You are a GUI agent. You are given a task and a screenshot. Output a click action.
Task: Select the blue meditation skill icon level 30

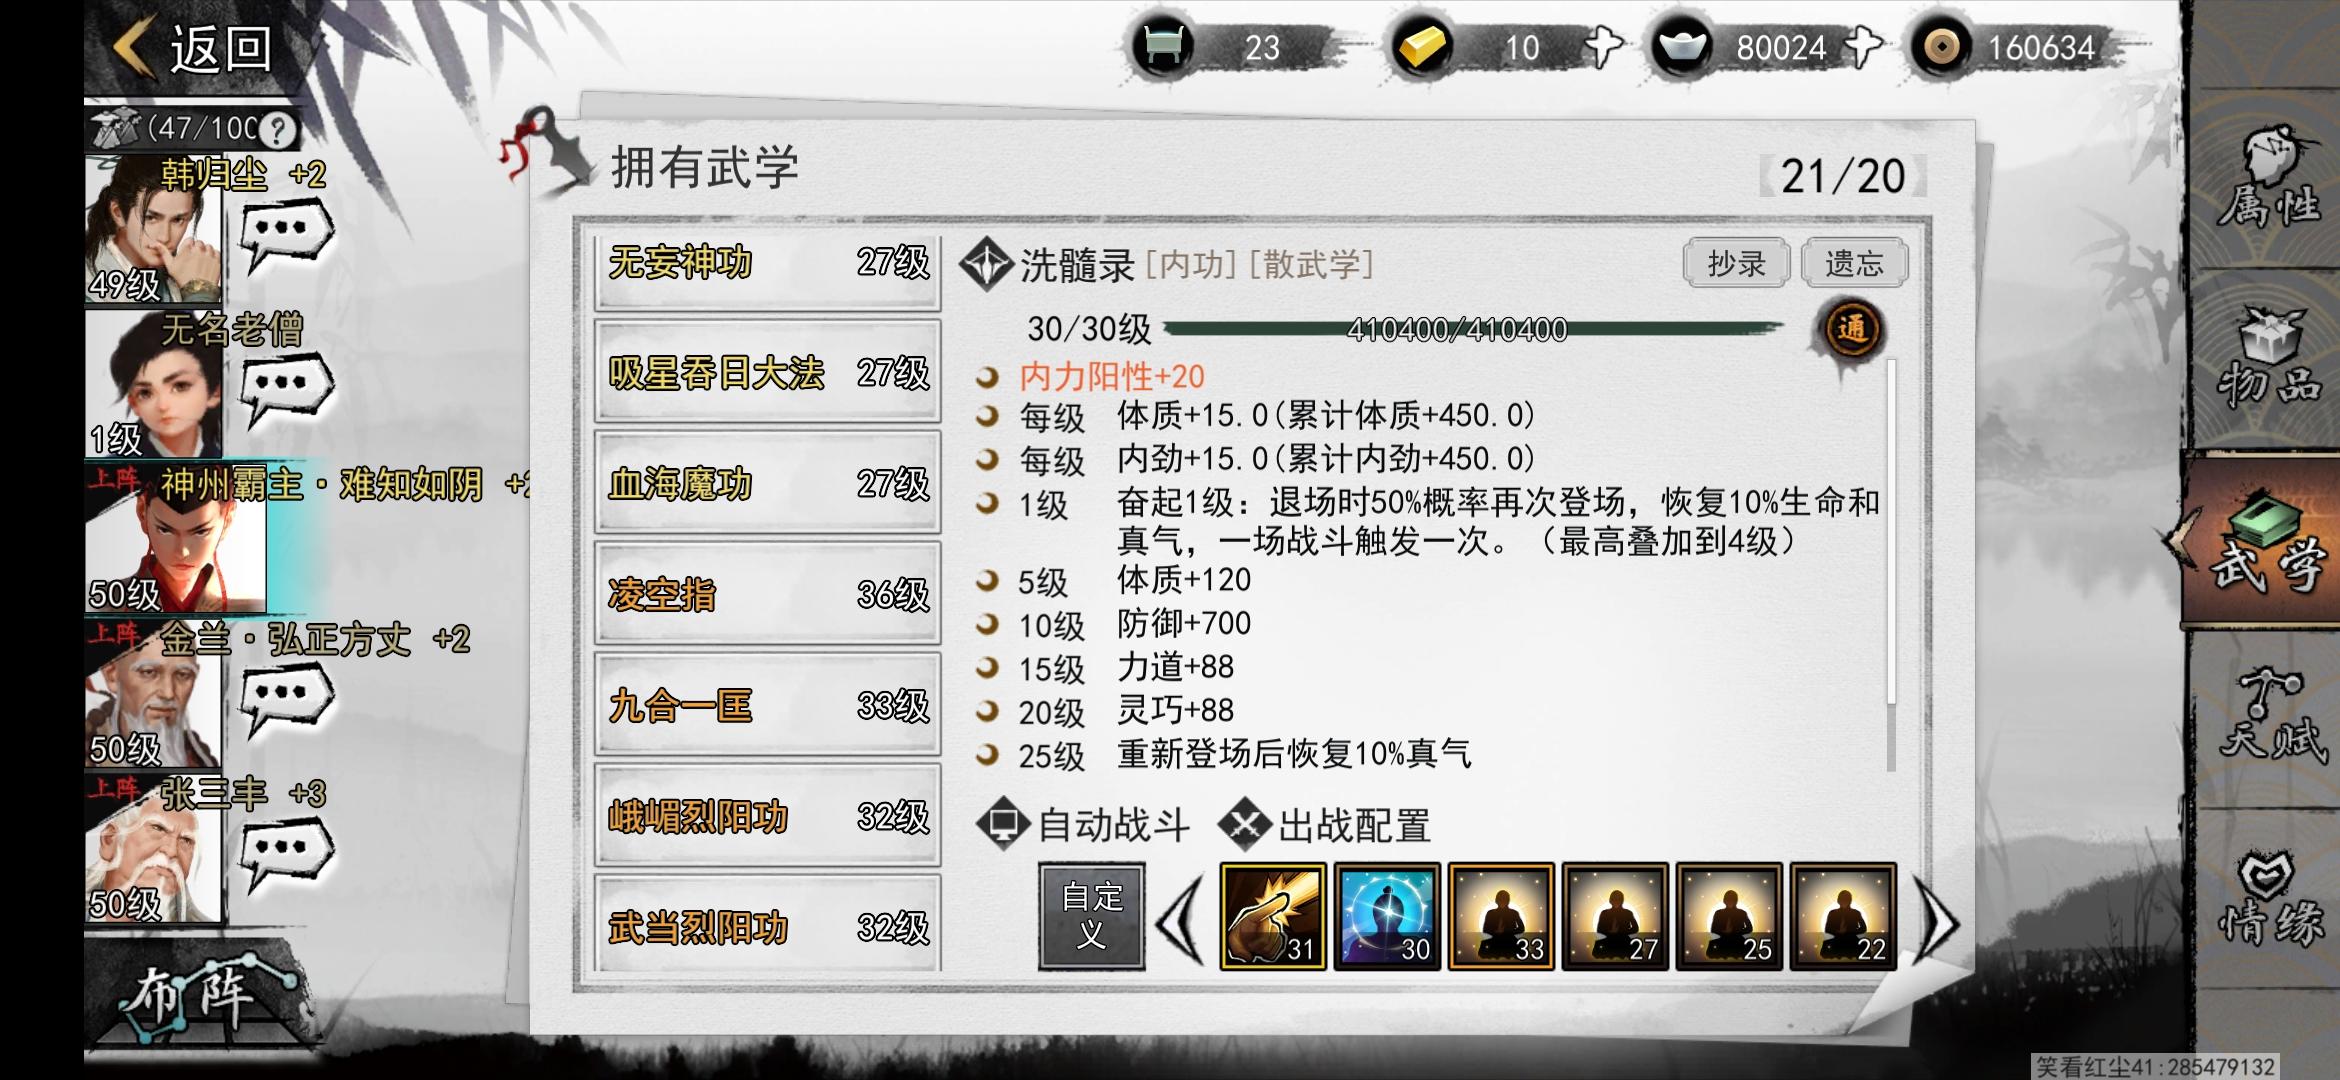point(1387,916)
